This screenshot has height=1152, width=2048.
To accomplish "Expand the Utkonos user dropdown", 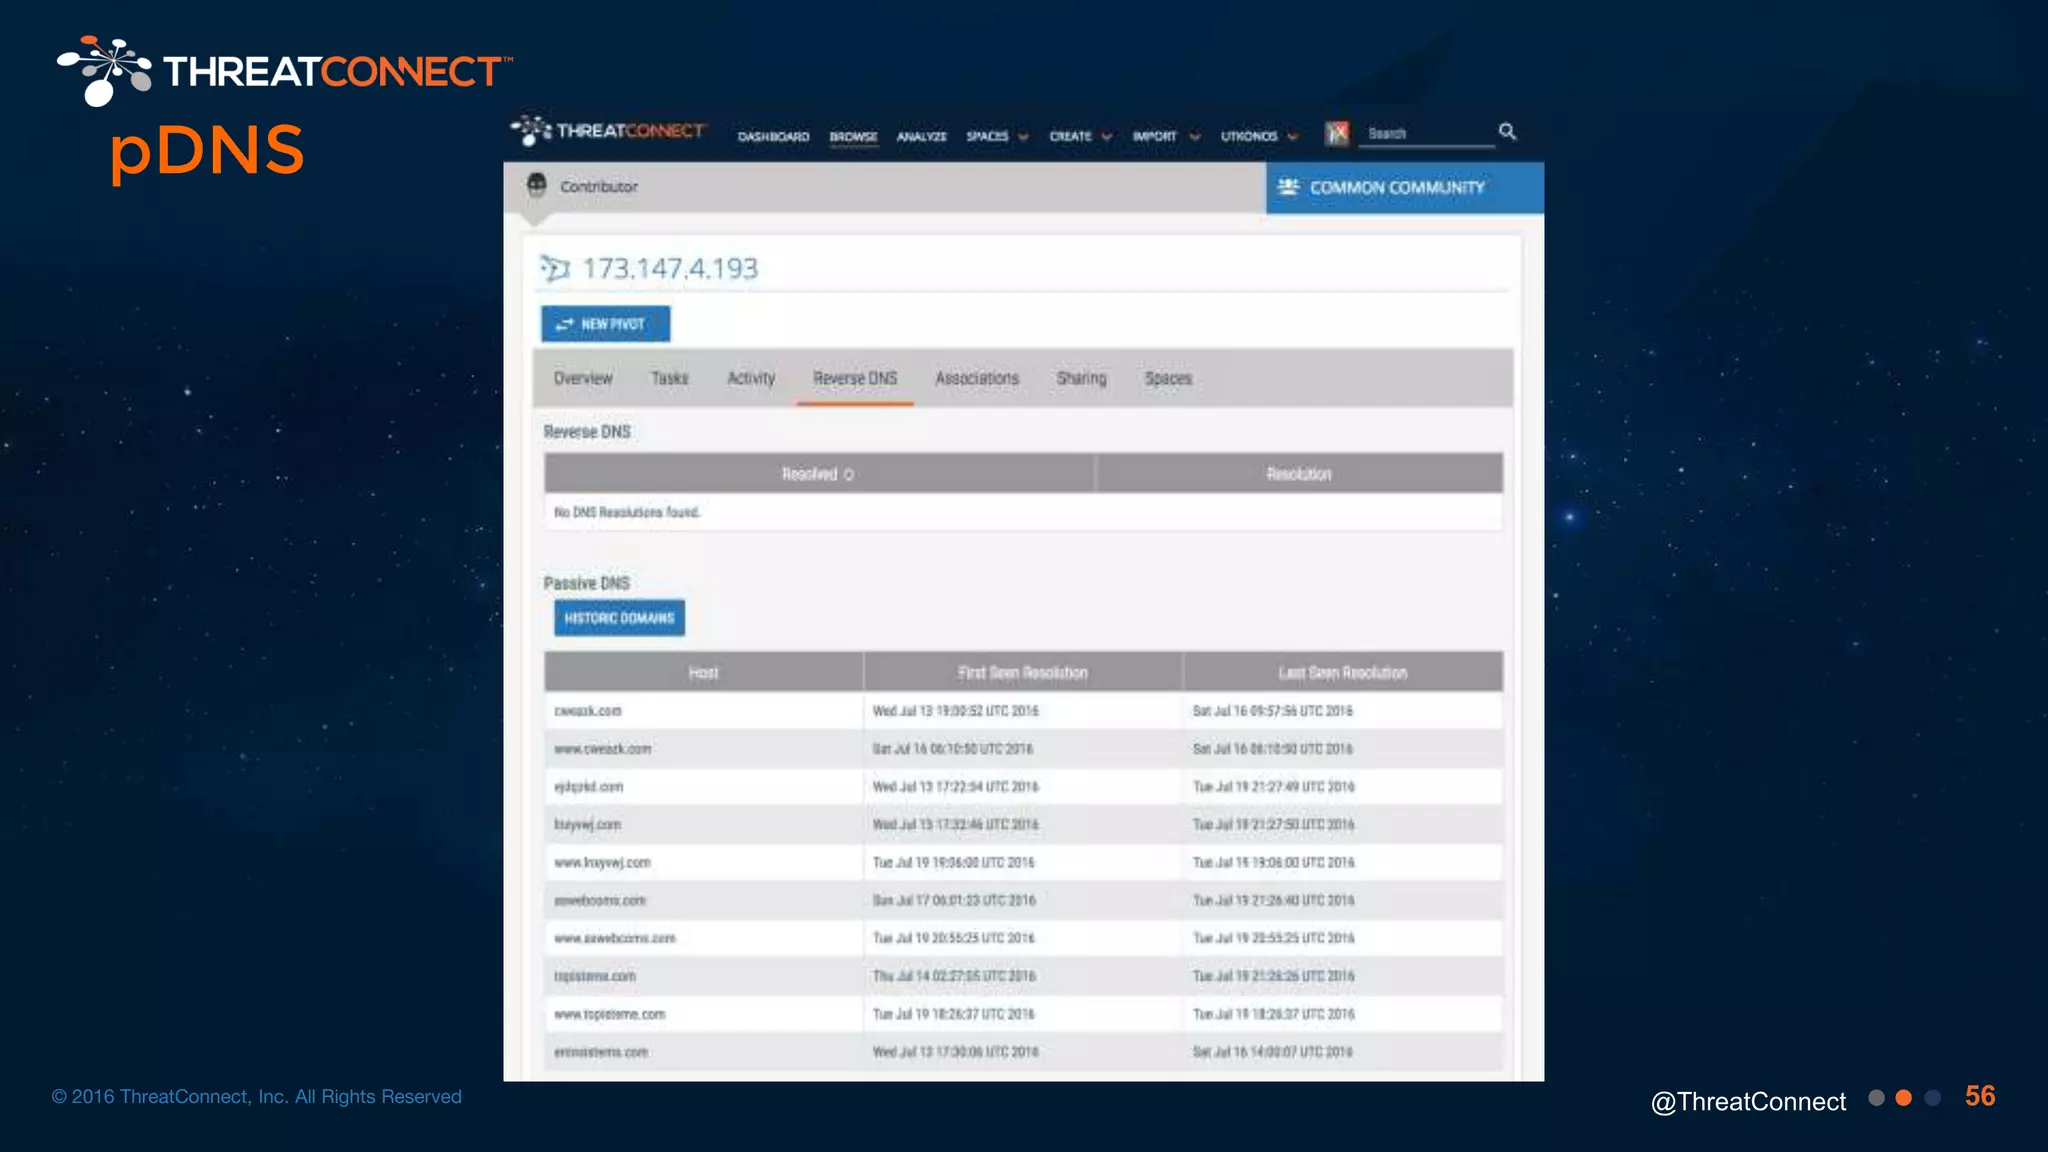I will (1259, 136).
